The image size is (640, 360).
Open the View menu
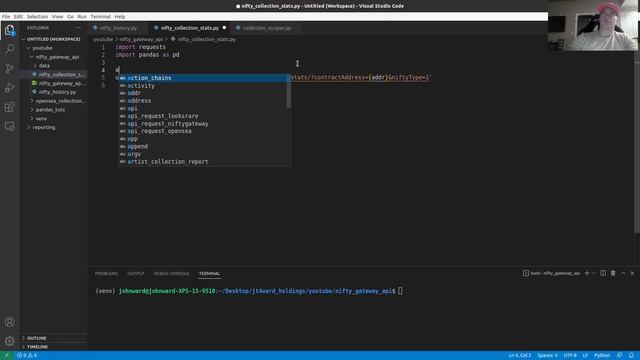(57, 17)
